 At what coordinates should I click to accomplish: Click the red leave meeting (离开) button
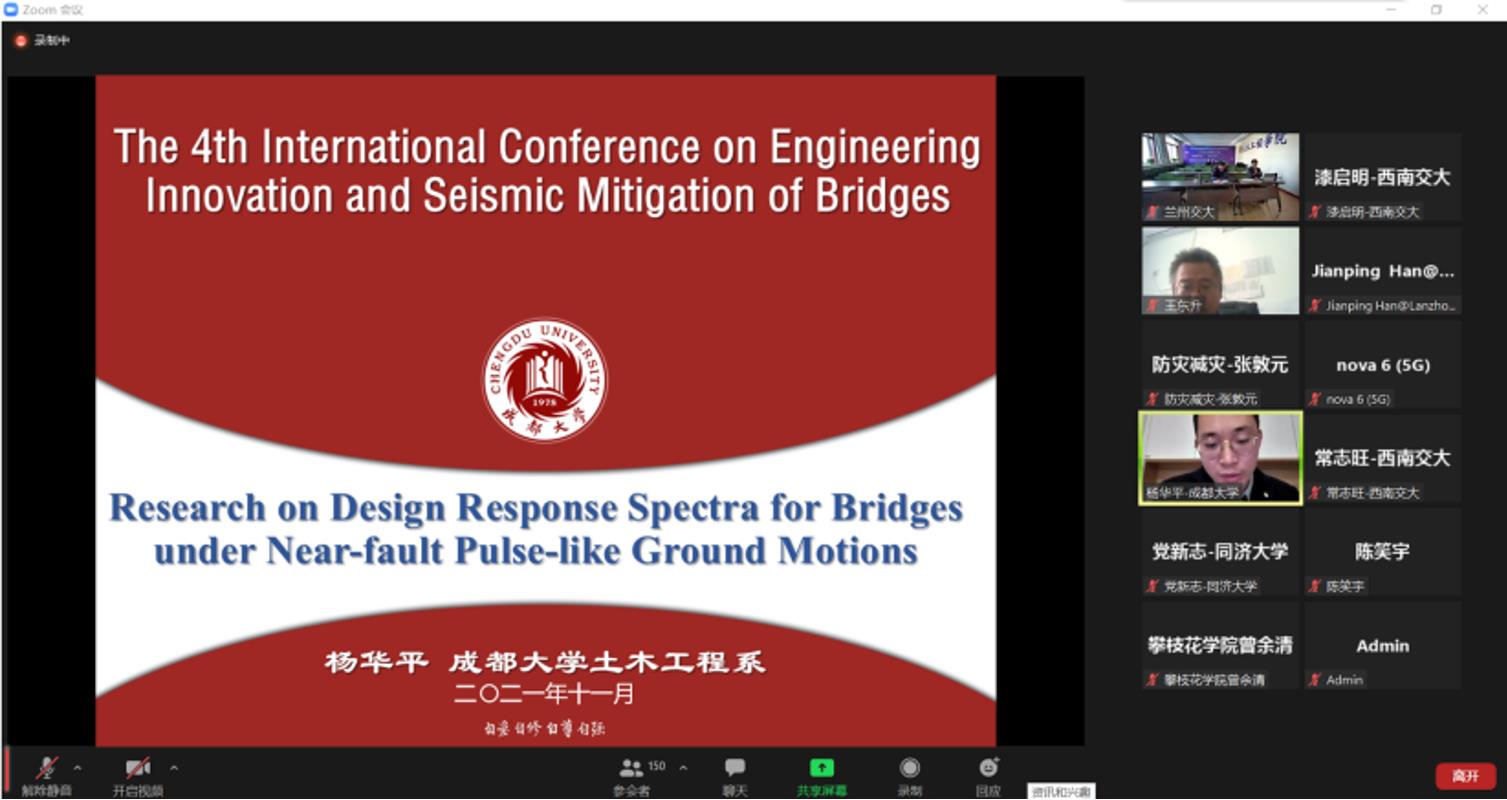(x=1465, y=776)
